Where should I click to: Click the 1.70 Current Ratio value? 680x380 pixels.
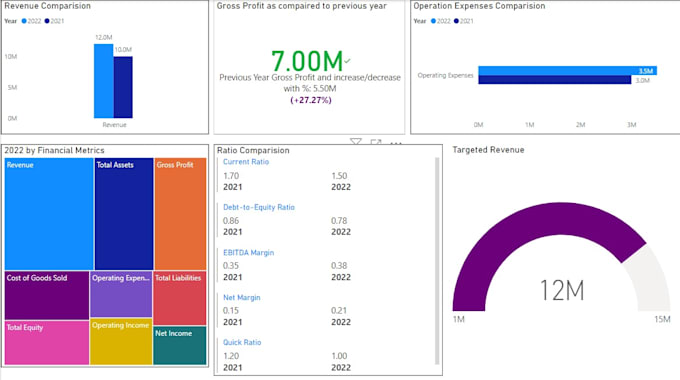231,176
